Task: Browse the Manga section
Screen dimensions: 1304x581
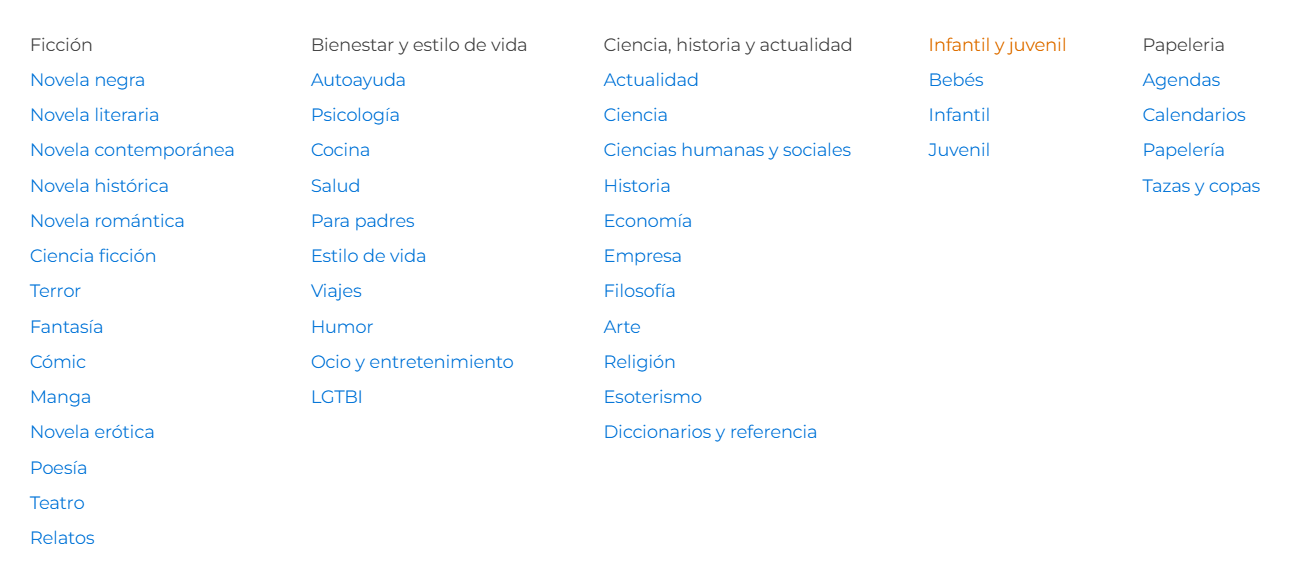Action: point(60,397)
